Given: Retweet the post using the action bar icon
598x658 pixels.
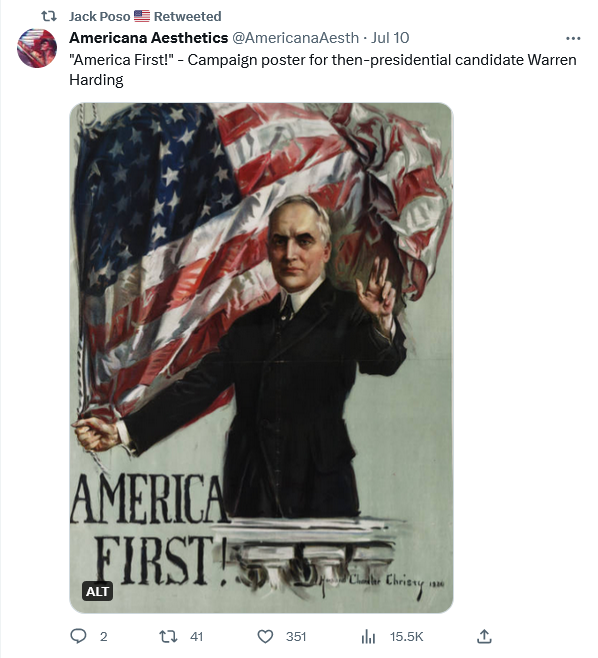Looking at the screenshot, I should pos(168,637).
